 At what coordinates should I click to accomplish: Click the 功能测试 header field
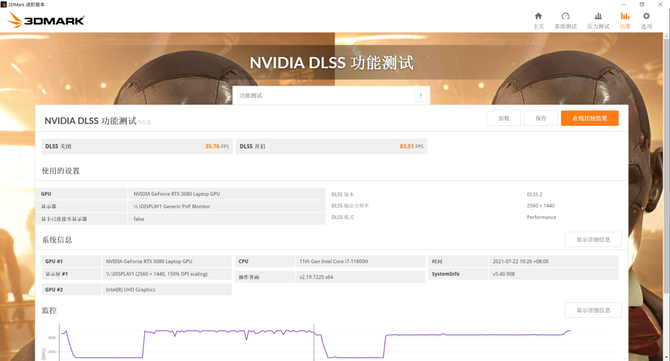coord(331,96)
